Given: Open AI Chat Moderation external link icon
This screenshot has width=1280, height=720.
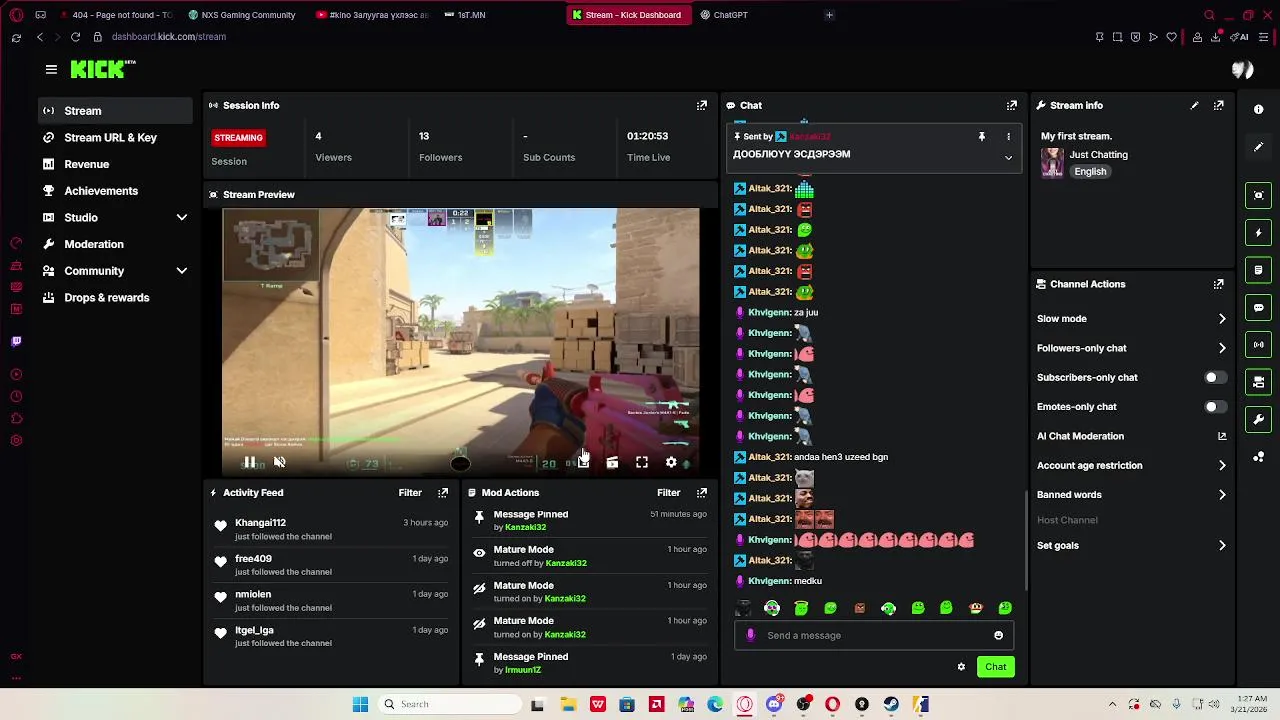Looking at the screenshot, I should [1221, 436].
